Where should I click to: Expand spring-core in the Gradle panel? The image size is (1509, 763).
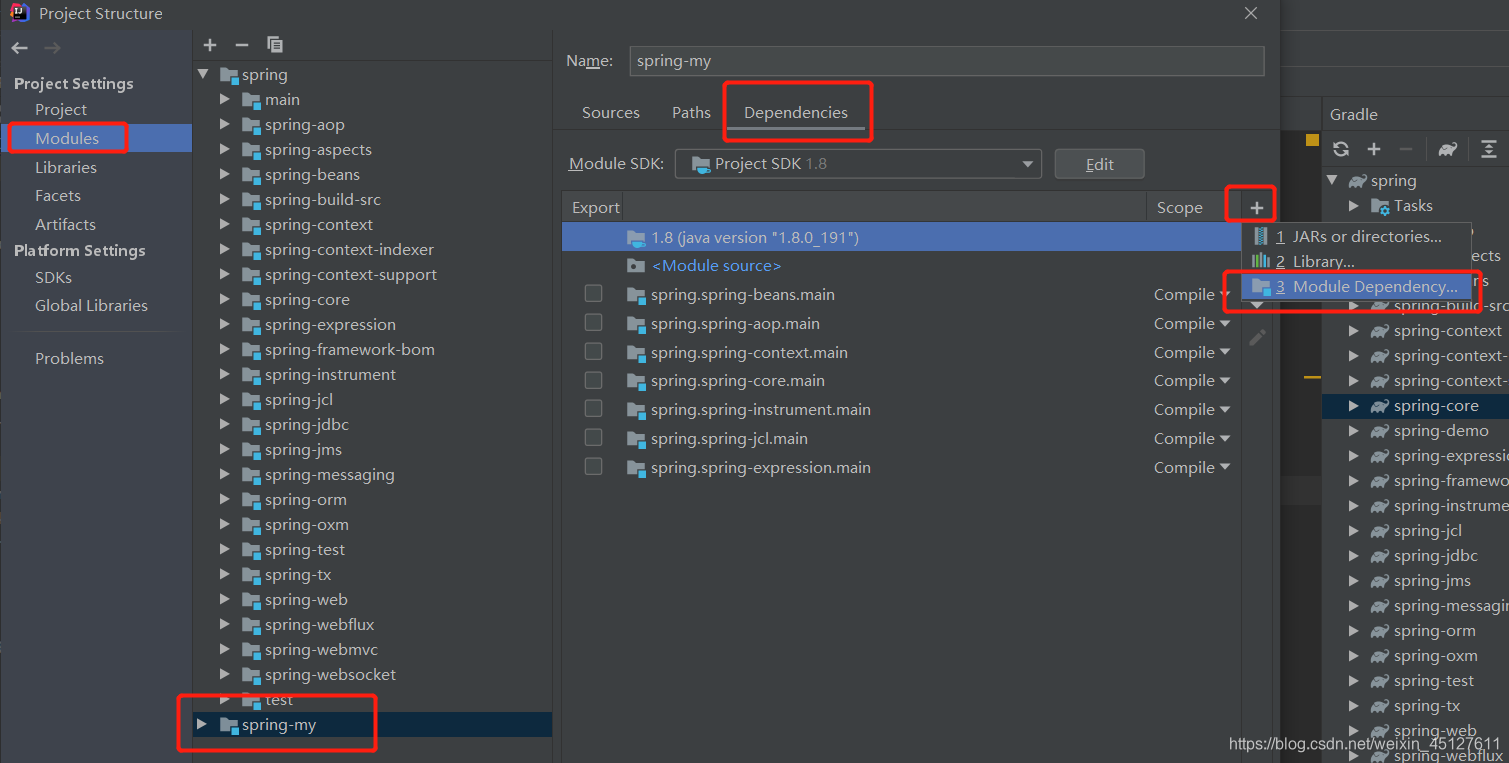1354,406
